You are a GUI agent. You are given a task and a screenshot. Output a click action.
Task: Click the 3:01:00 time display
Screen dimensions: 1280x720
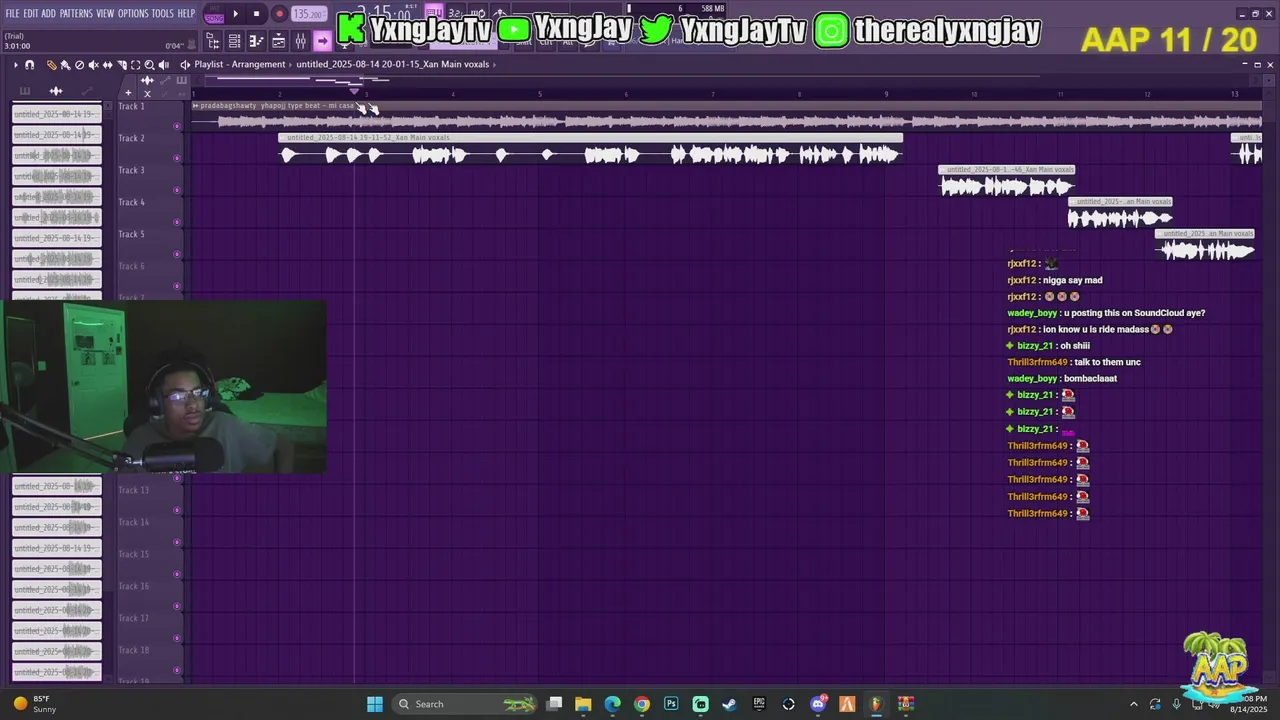[17, 46]
